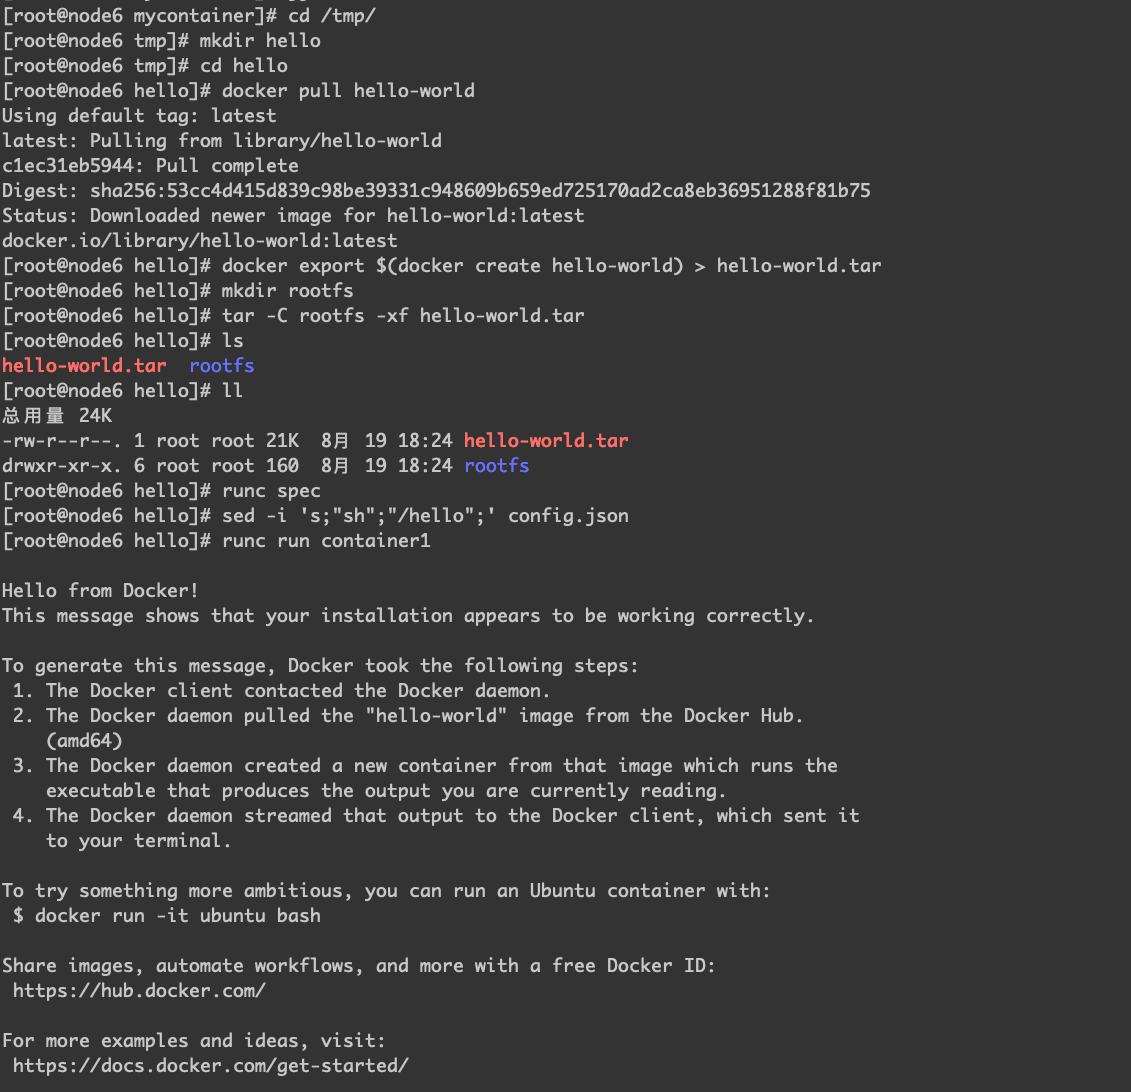1131x1092 pixels.
Task: Click the "docker pull hello-world" command
Action: coord(348,91)
